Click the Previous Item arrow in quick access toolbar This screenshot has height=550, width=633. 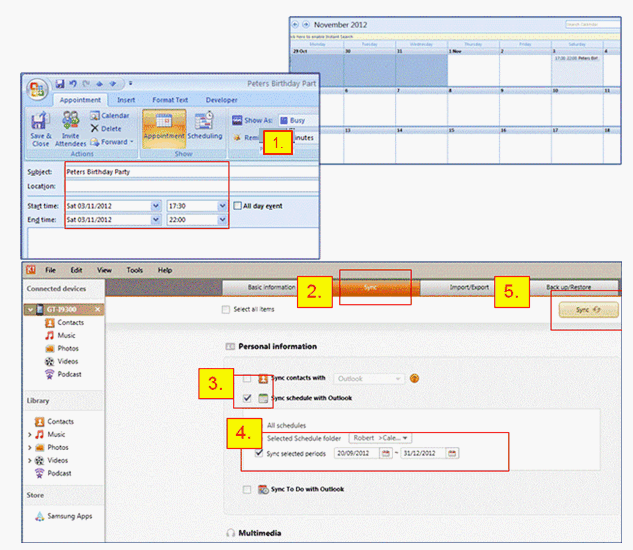pos(99,84)
